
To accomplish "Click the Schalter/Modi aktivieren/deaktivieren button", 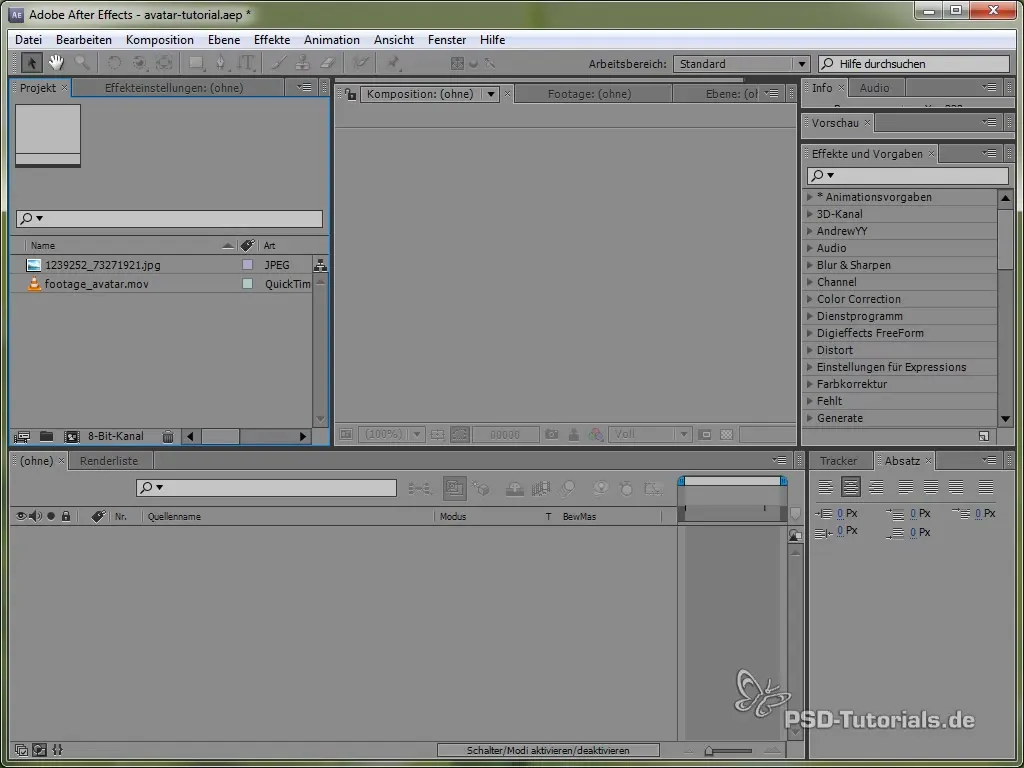I will point(548,750).
